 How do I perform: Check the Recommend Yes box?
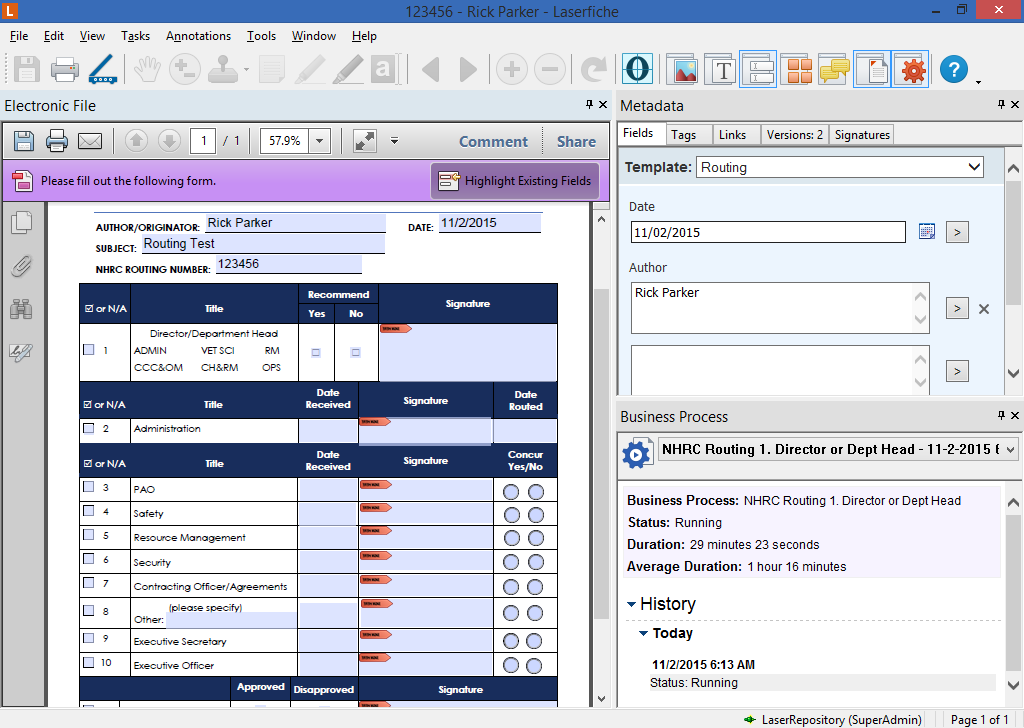(x=316, y=353)
